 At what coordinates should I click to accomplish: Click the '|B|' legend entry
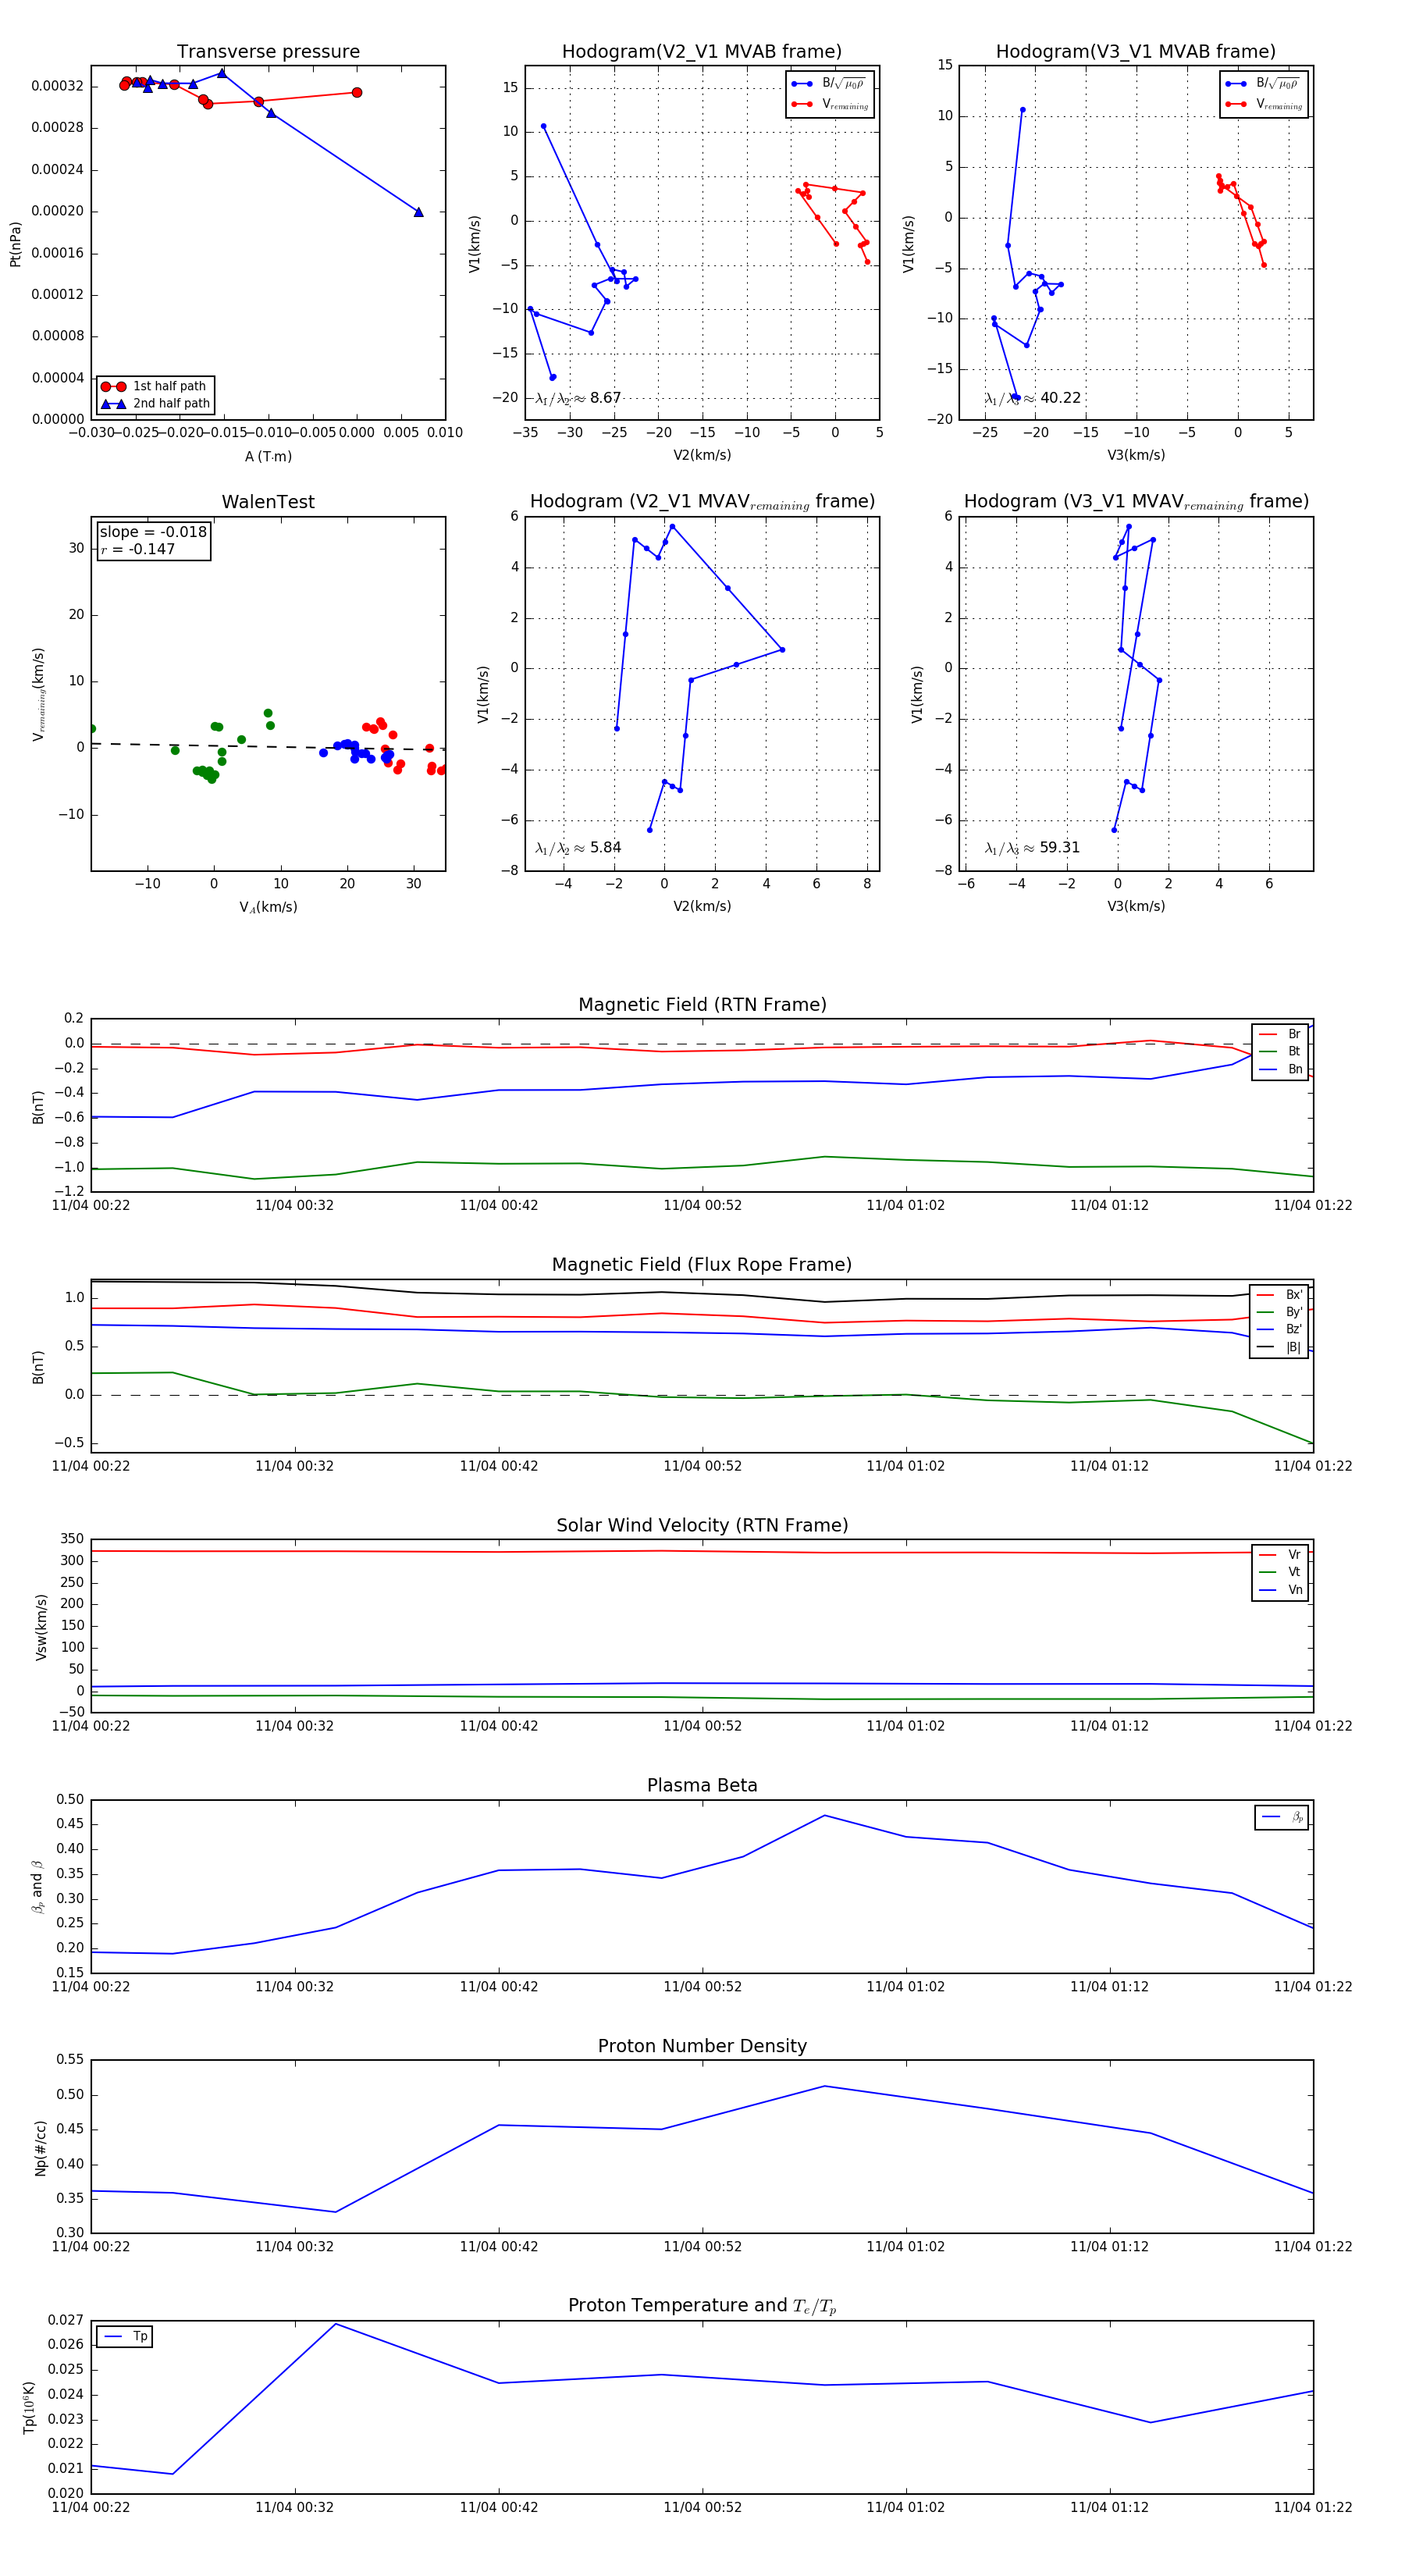pos(1279,1347)
